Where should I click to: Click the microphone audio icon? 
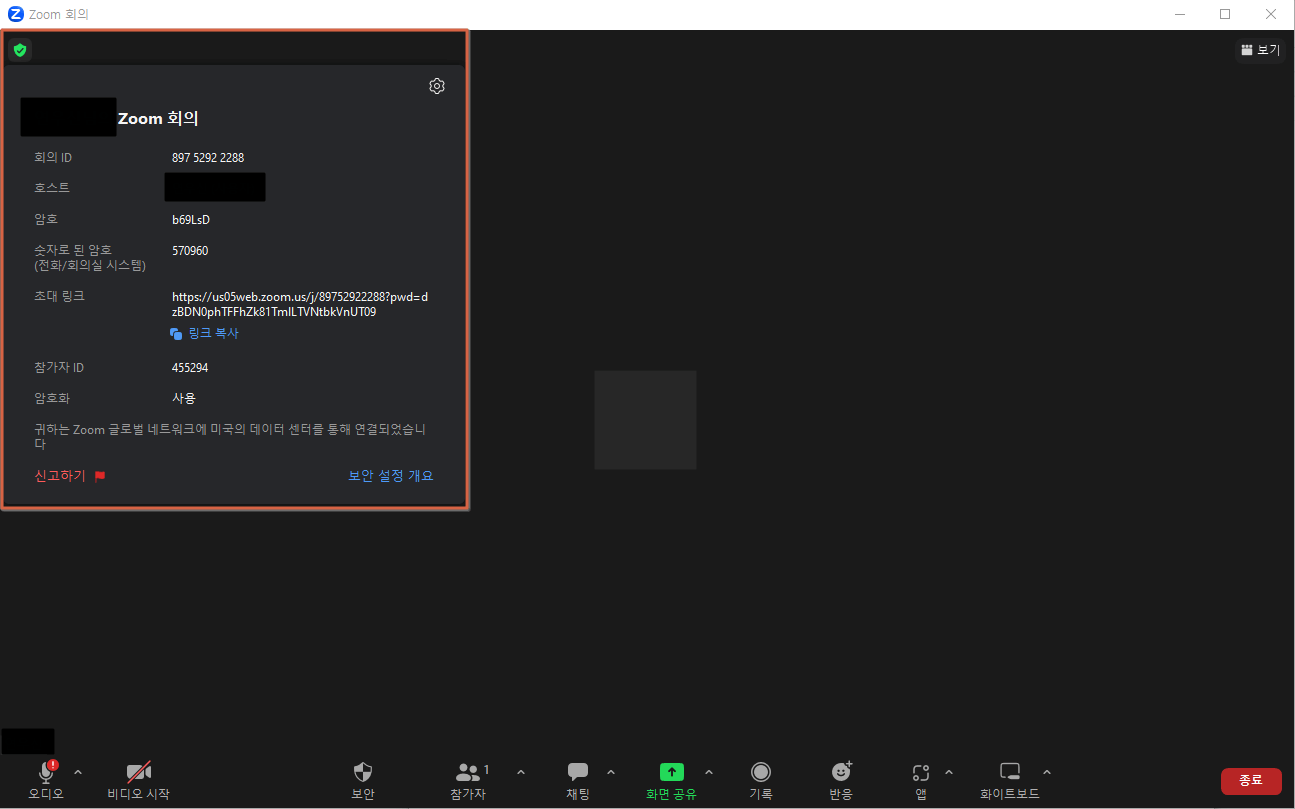(46, 772)
